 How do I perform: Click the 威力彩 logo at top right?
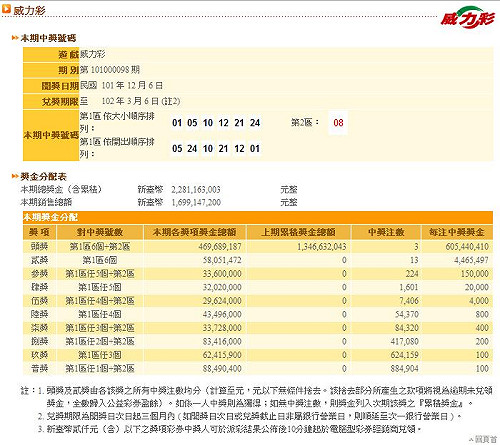tap(467, 17)
